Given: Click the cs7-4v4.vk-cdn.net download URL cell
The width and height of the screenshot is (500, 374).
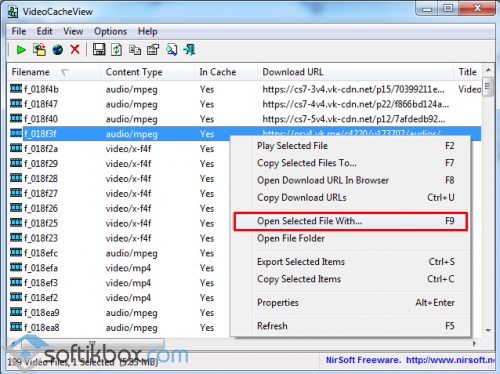Looking at the screenshot, I should [x=356, y=104].
